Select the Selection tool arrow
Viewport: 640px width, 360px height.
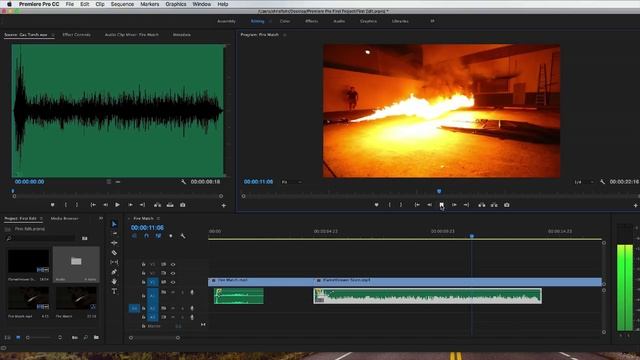tap(114, 224)
